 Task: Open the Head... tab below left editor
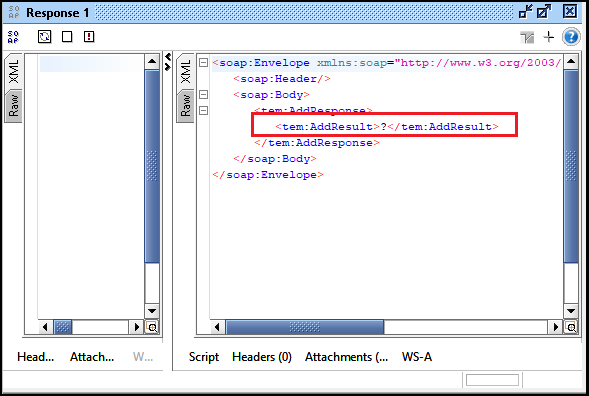click(35, 357)
